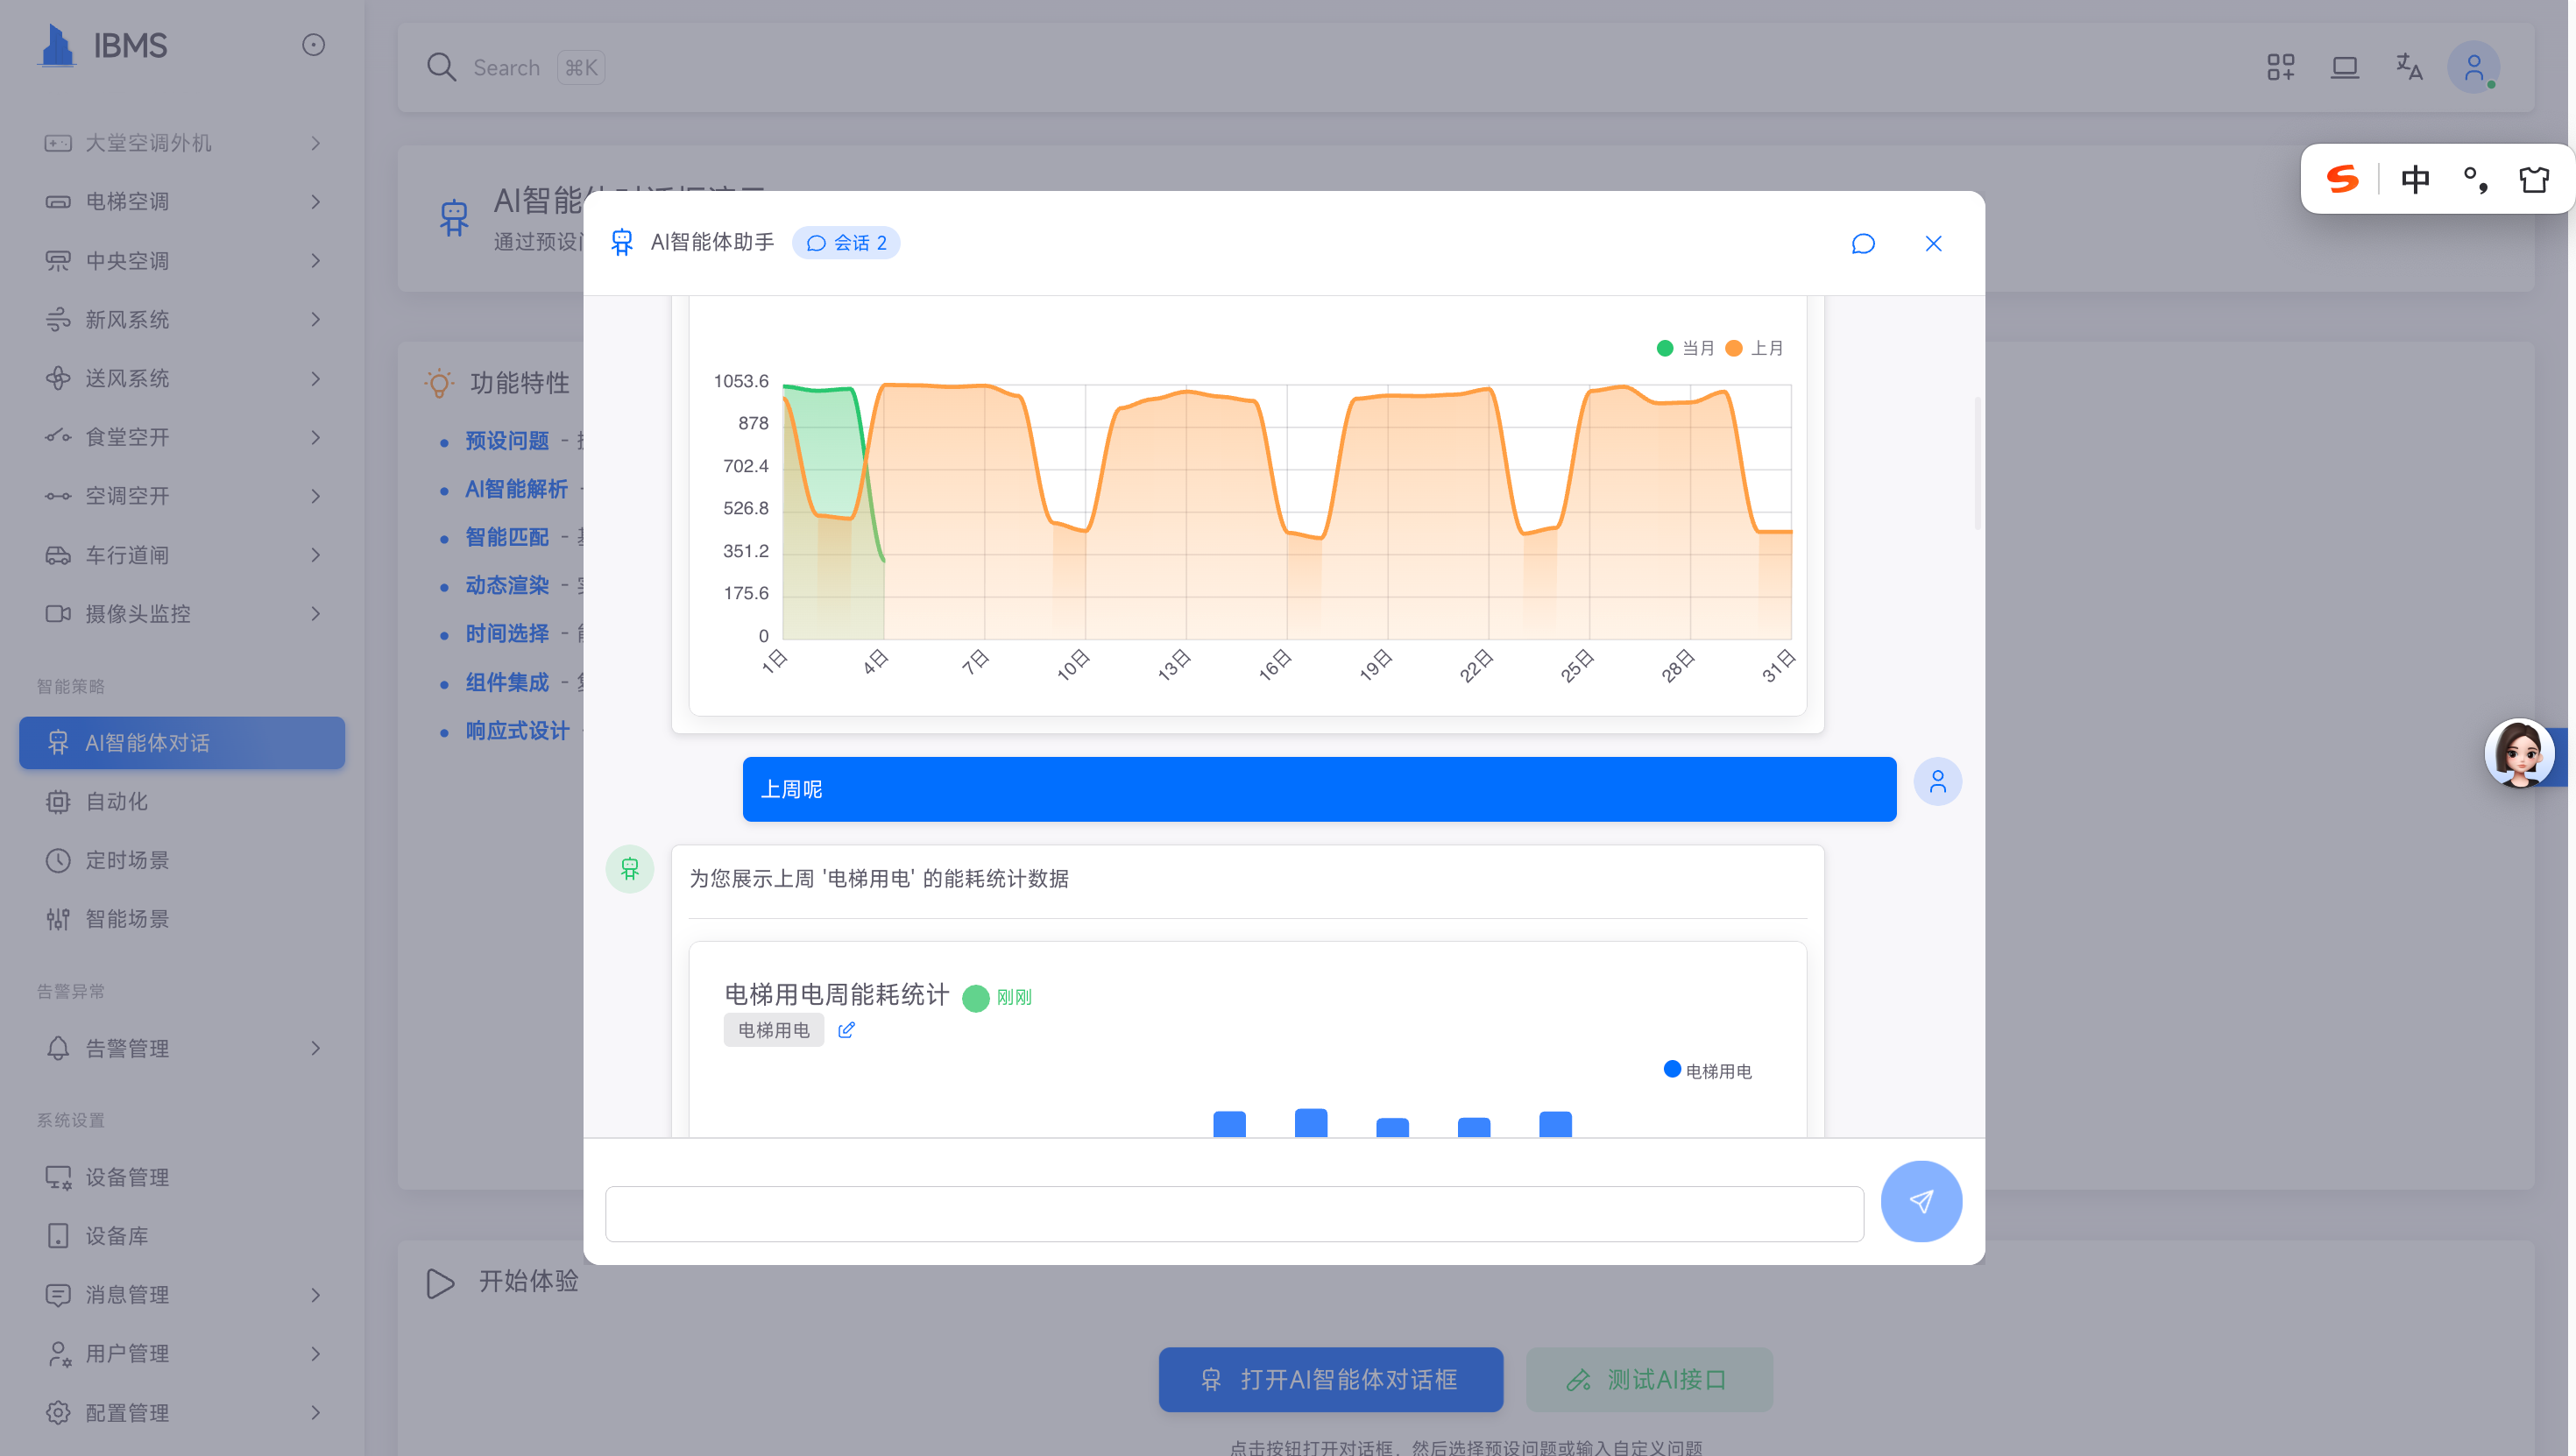Click the send message paper-plane button
This screenshot has height=1456, width=2576.
tap(1920, 1201)
